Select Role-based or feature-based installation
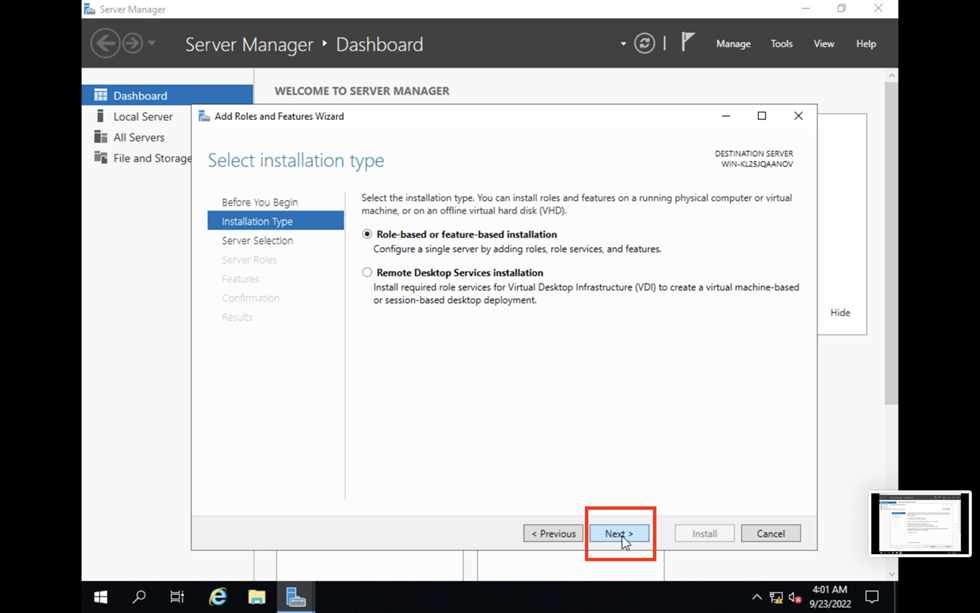Viewport: 980px width, 613px height. pos(367,234)
